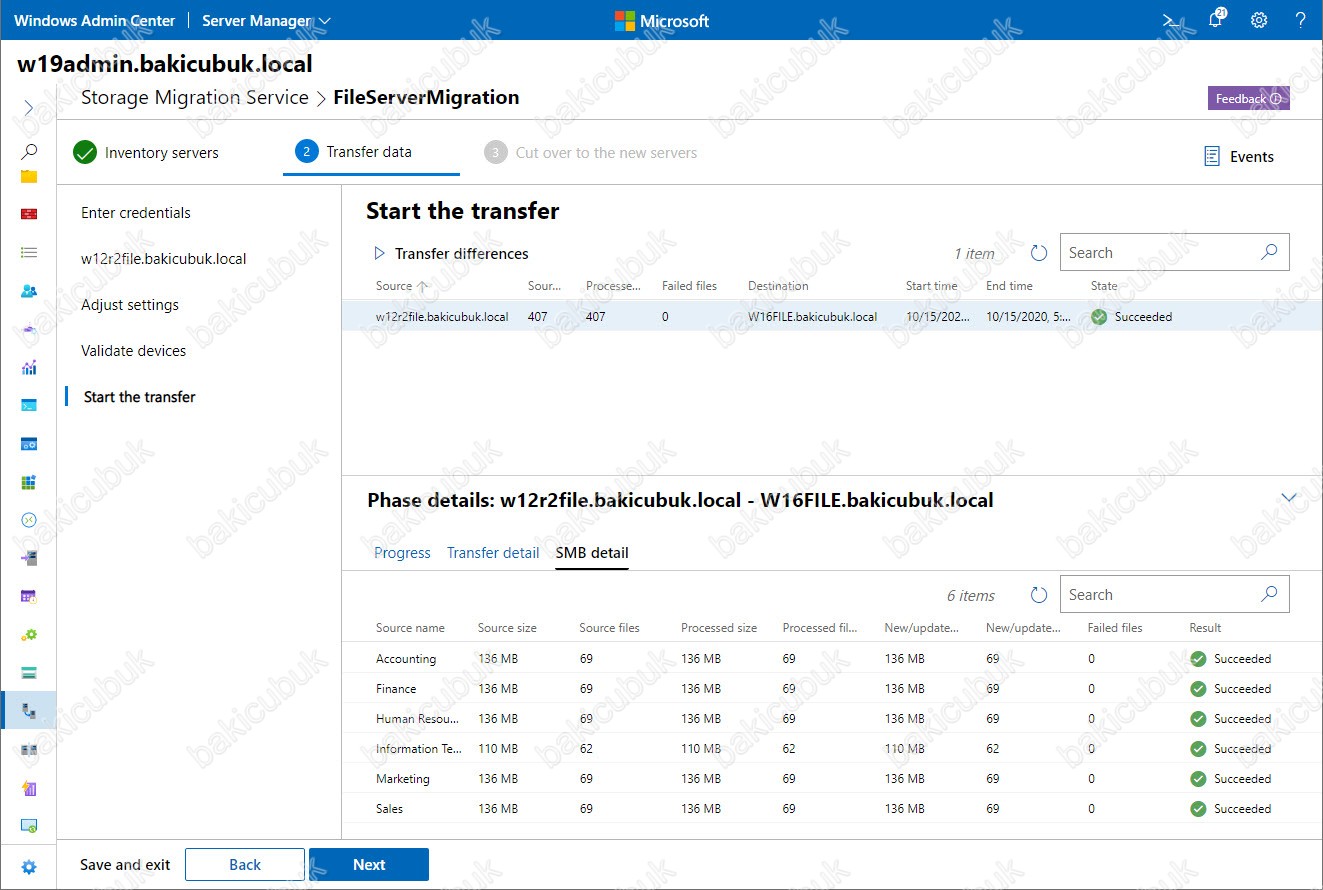
Task: Open the Files tool folder icon
Action: [29, 176]
